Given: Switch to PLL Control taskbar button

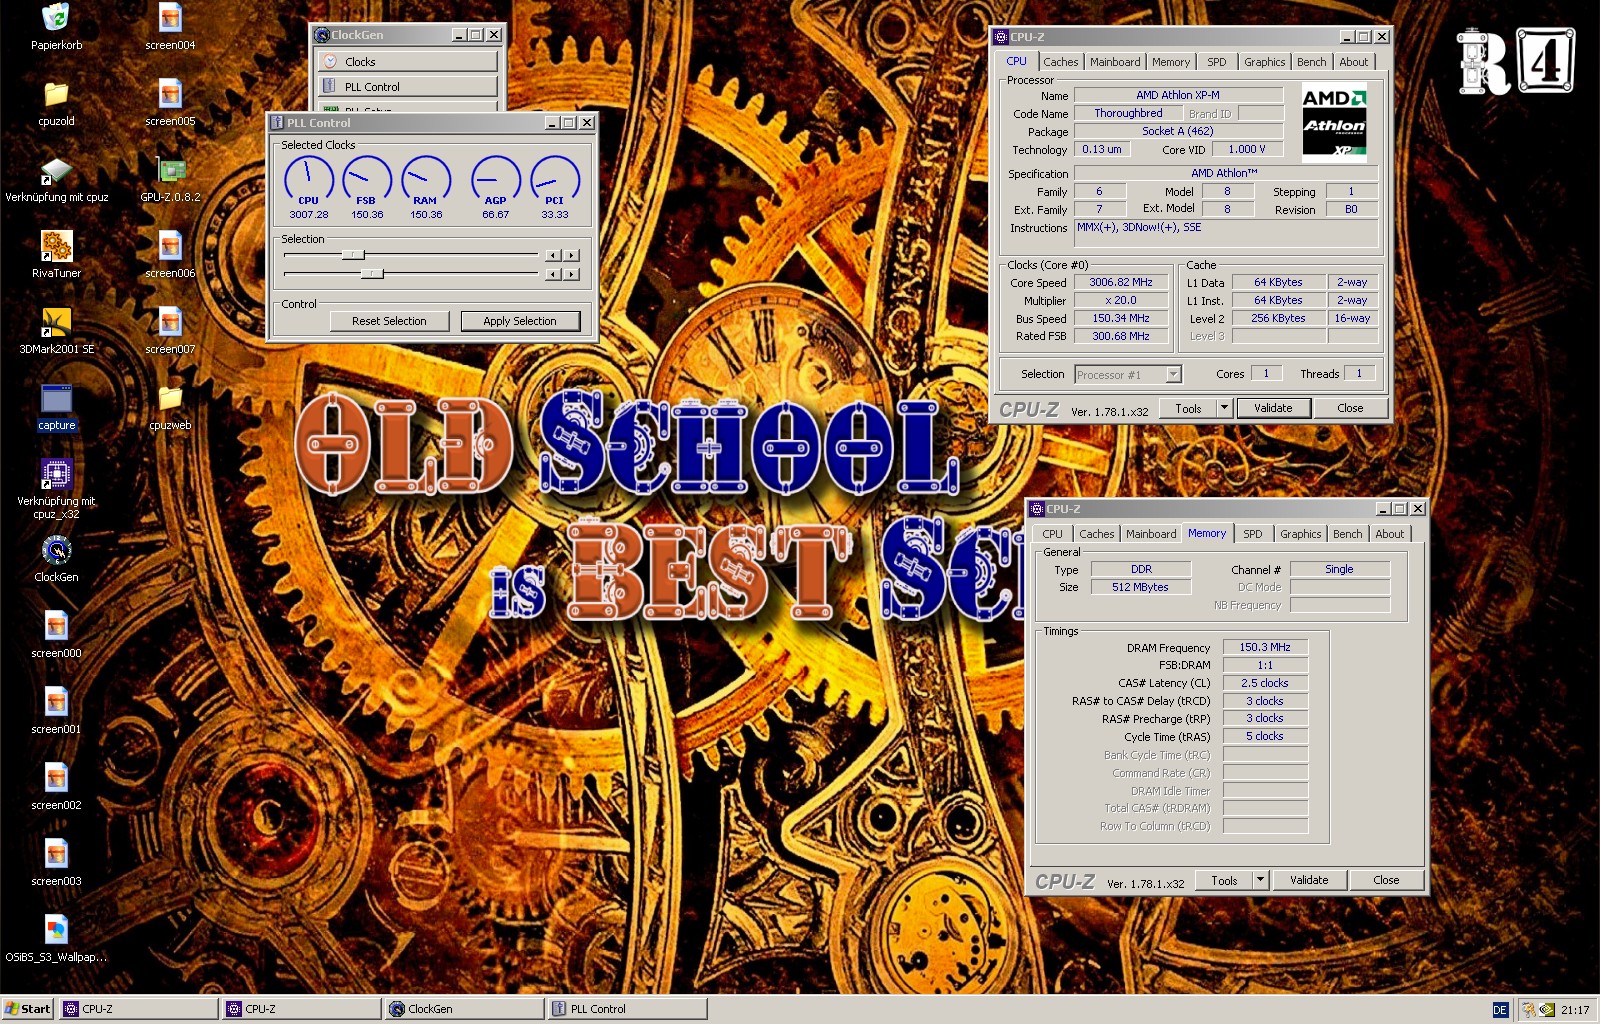Looking at the screenshot, I should pos(628,1009).
